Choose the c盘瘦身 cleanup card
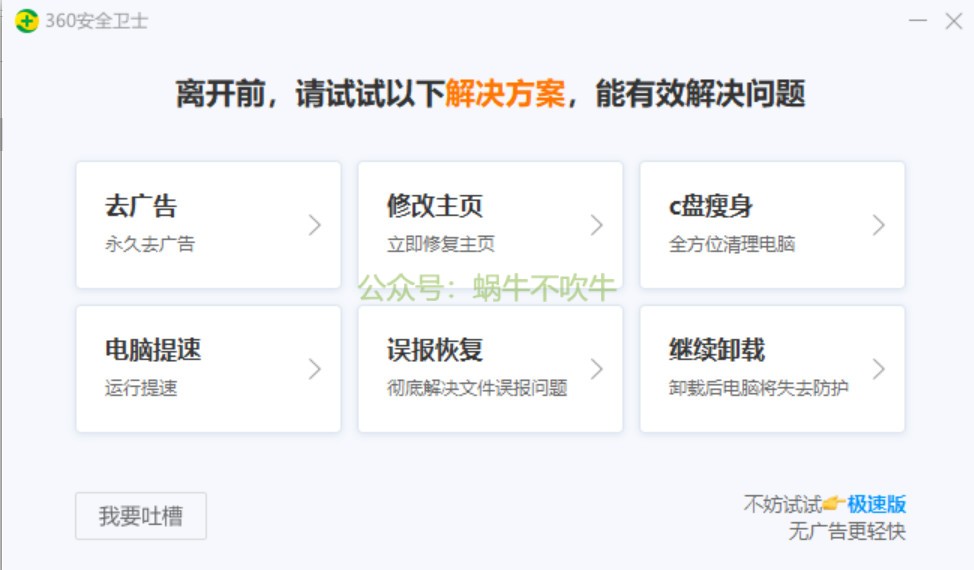Image resolution: width=974 pixels, height=570 pixels. click(772, 225)
